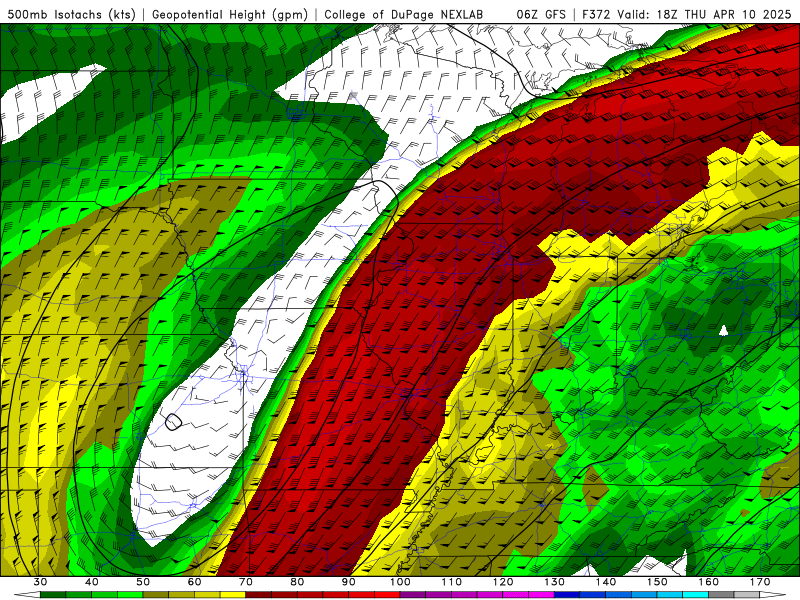Viewport: 800px width, 600px height.
Task: Click the 'College of DuPage NEXLAB' label
Action: [404, 15]
